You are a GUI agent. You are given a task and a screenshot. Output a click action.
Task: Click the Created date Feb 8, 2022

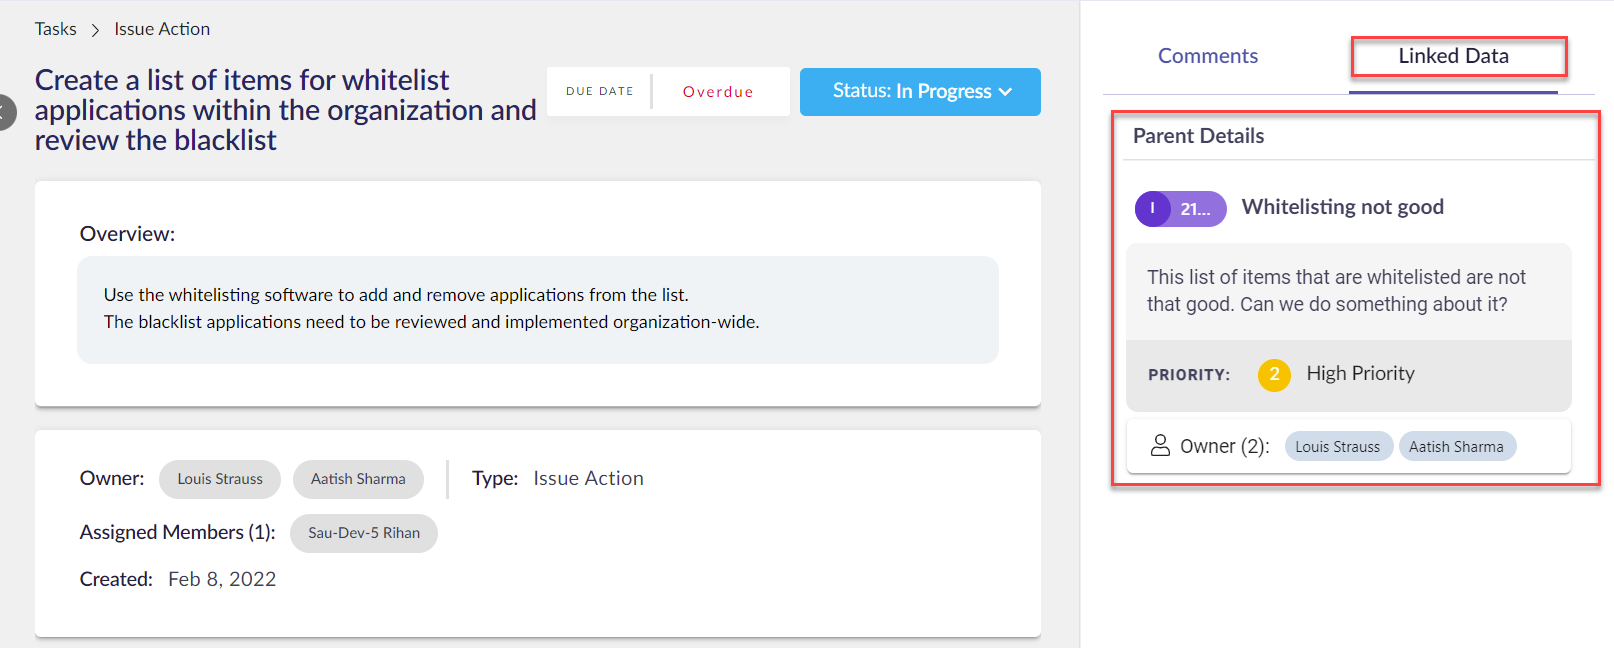[222, 580]
